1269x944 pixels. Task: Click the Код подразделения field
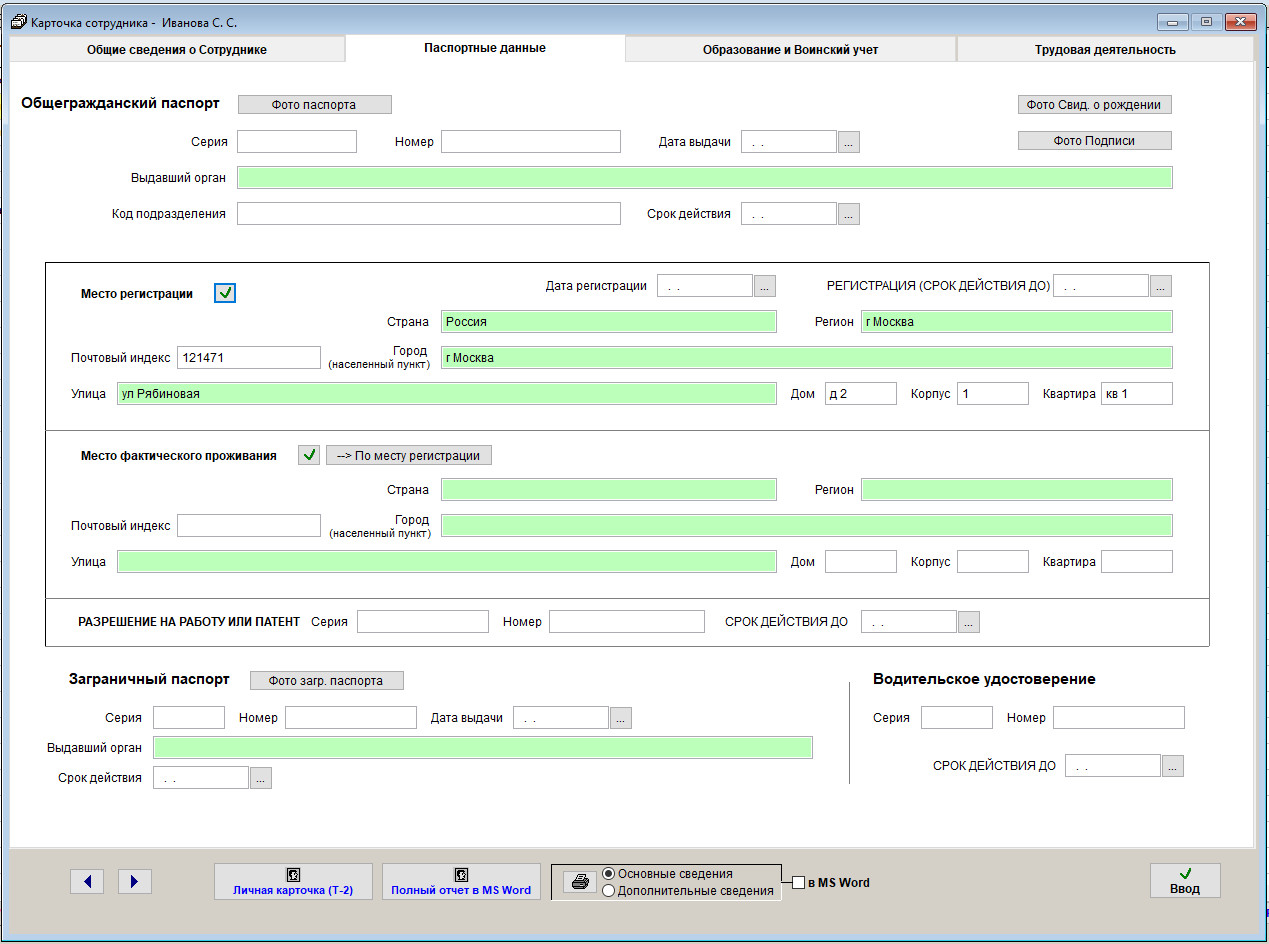[x=429, y=213]
